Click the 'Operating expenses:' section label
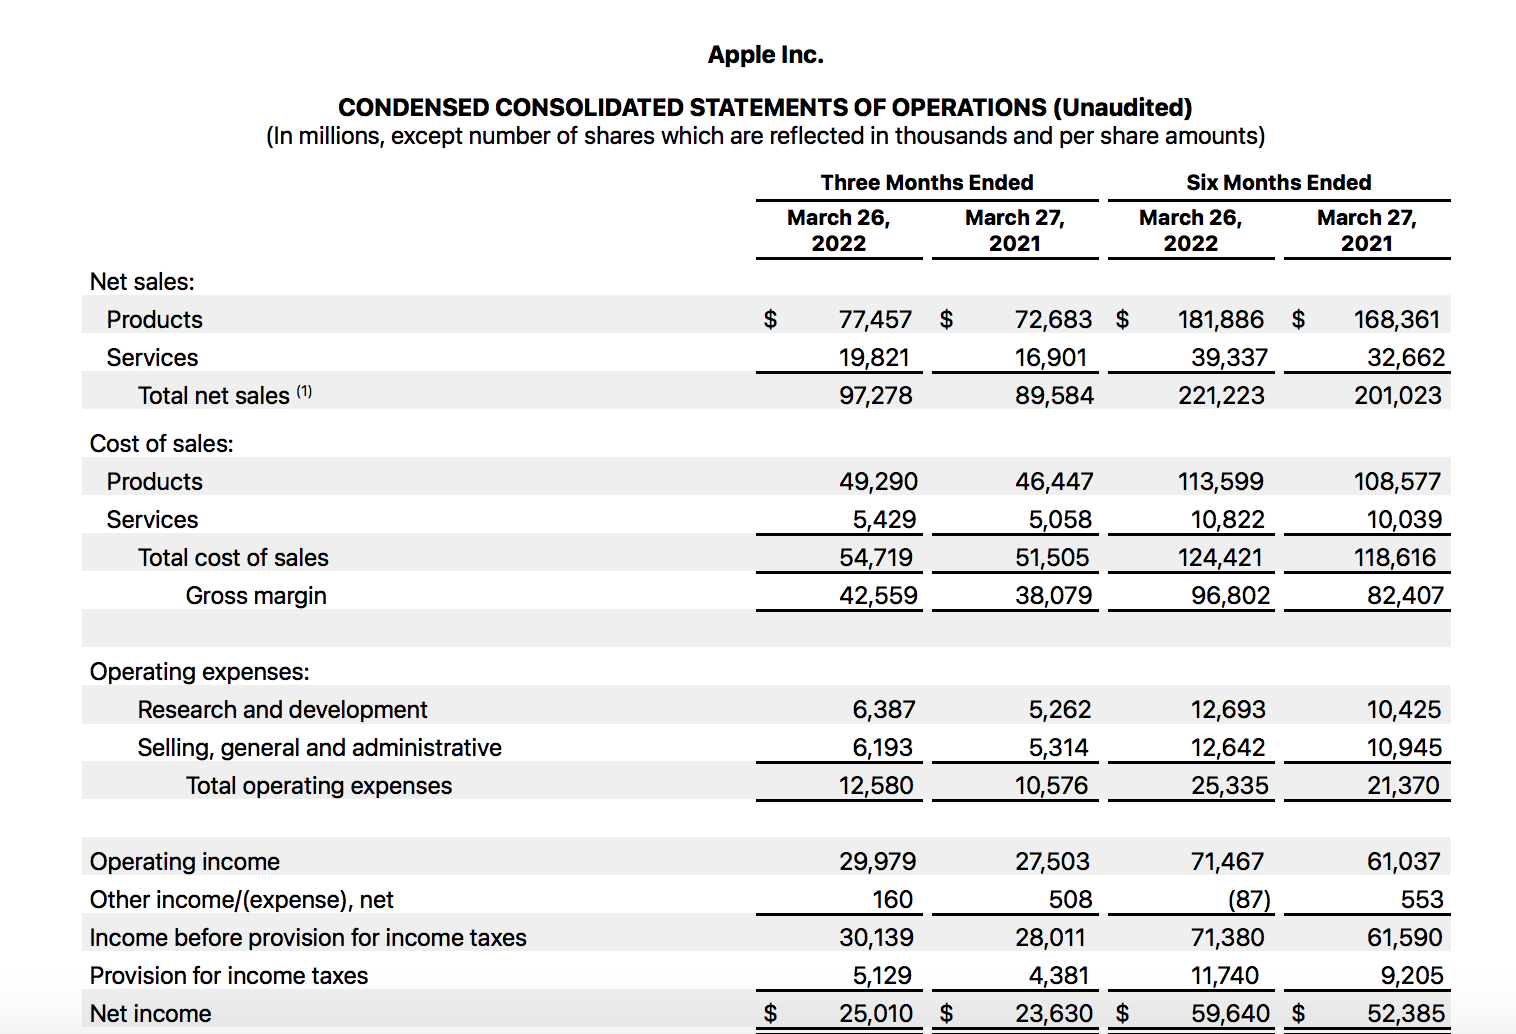The width and height of the screenshot is (1516, 1034). pos(199,672)
